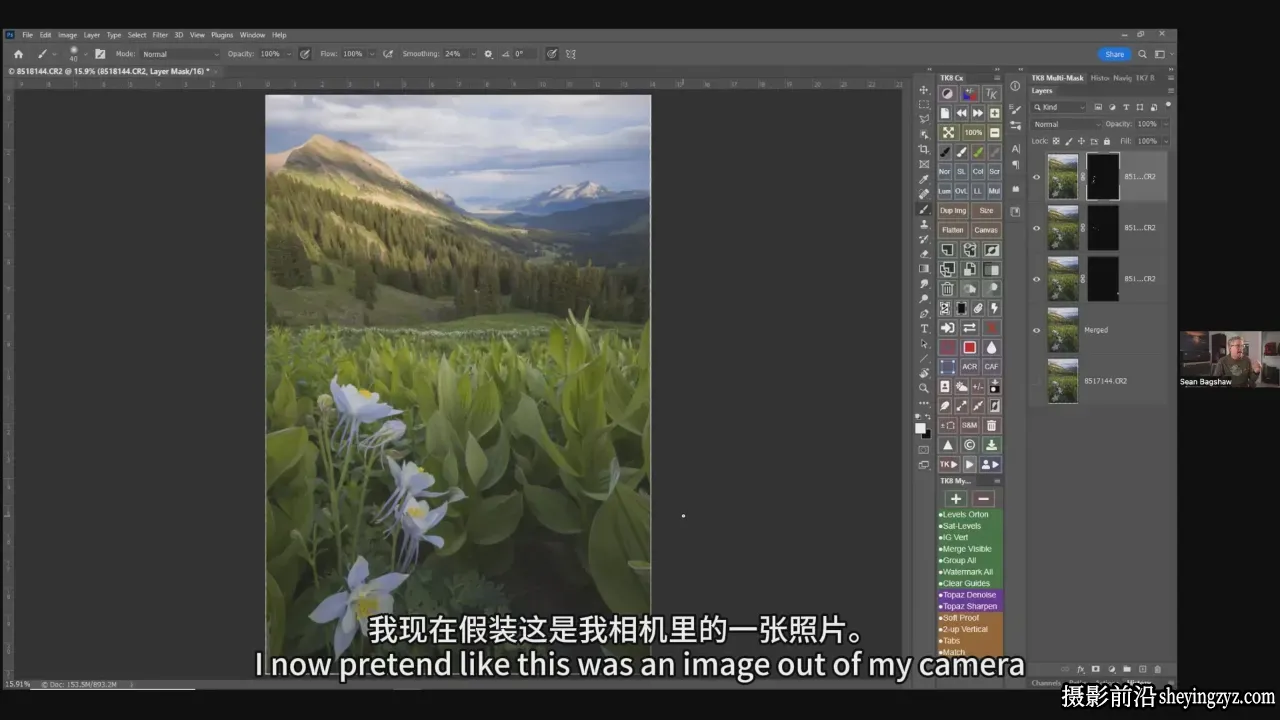This screenshot has width=1280, height=720.
Task: Toggle lock all padlock icon
Action: pos(1106,141)
